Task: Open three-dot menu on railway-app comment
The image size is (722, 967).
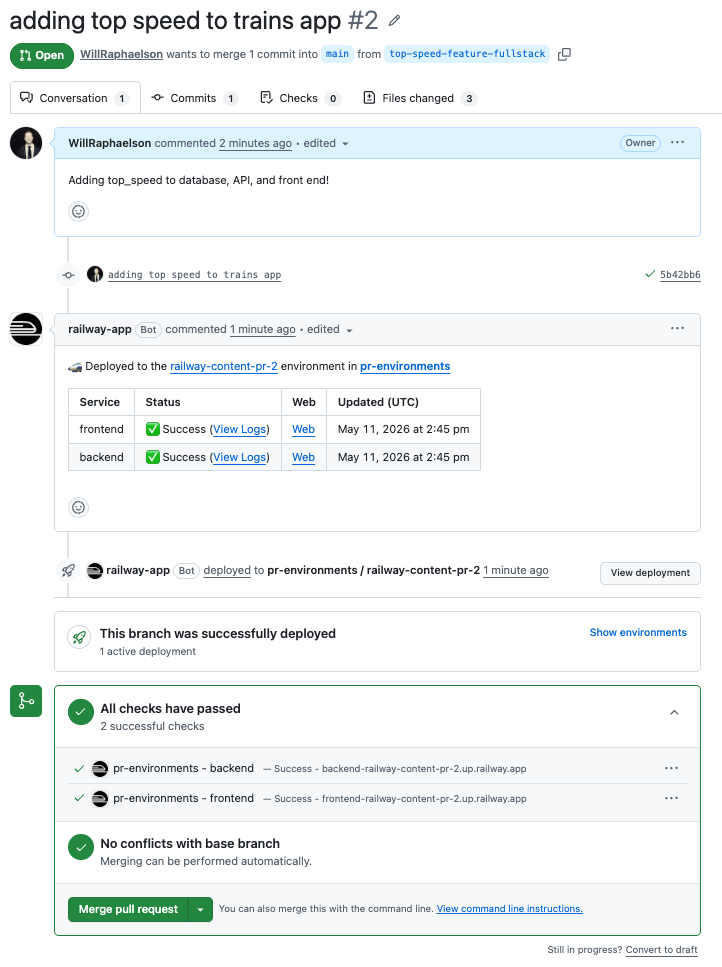Action: [x=678, y=328]
